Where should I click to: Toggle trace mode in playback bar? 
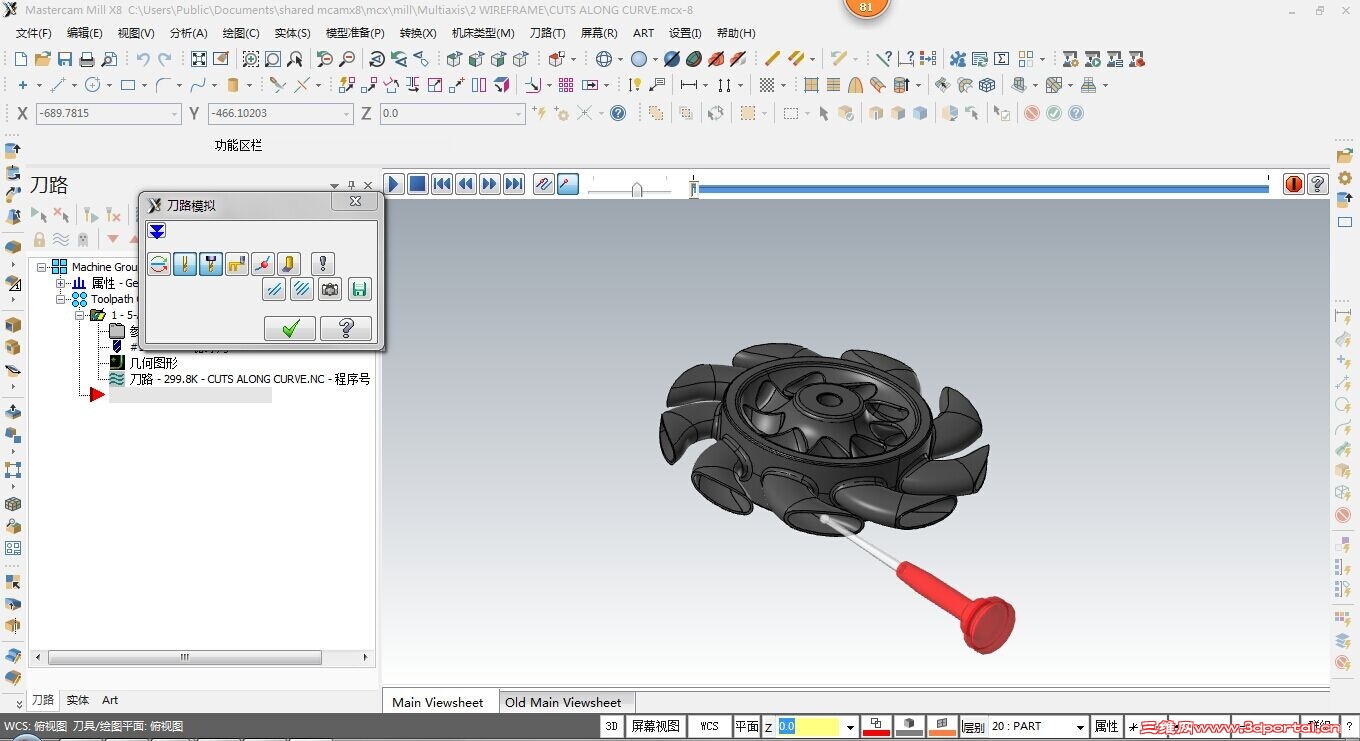click(544, 184)
